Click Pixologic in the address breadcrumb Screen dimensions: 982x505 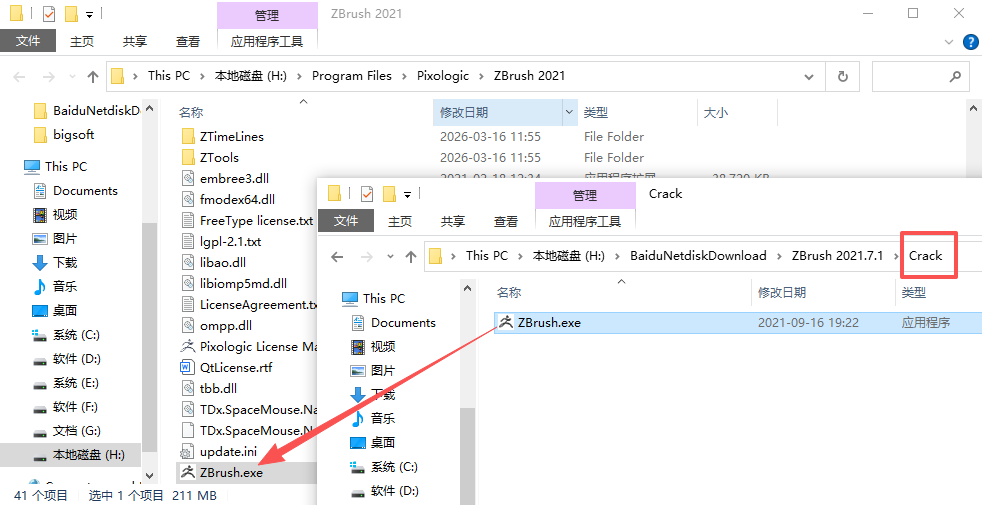[443, 76]
